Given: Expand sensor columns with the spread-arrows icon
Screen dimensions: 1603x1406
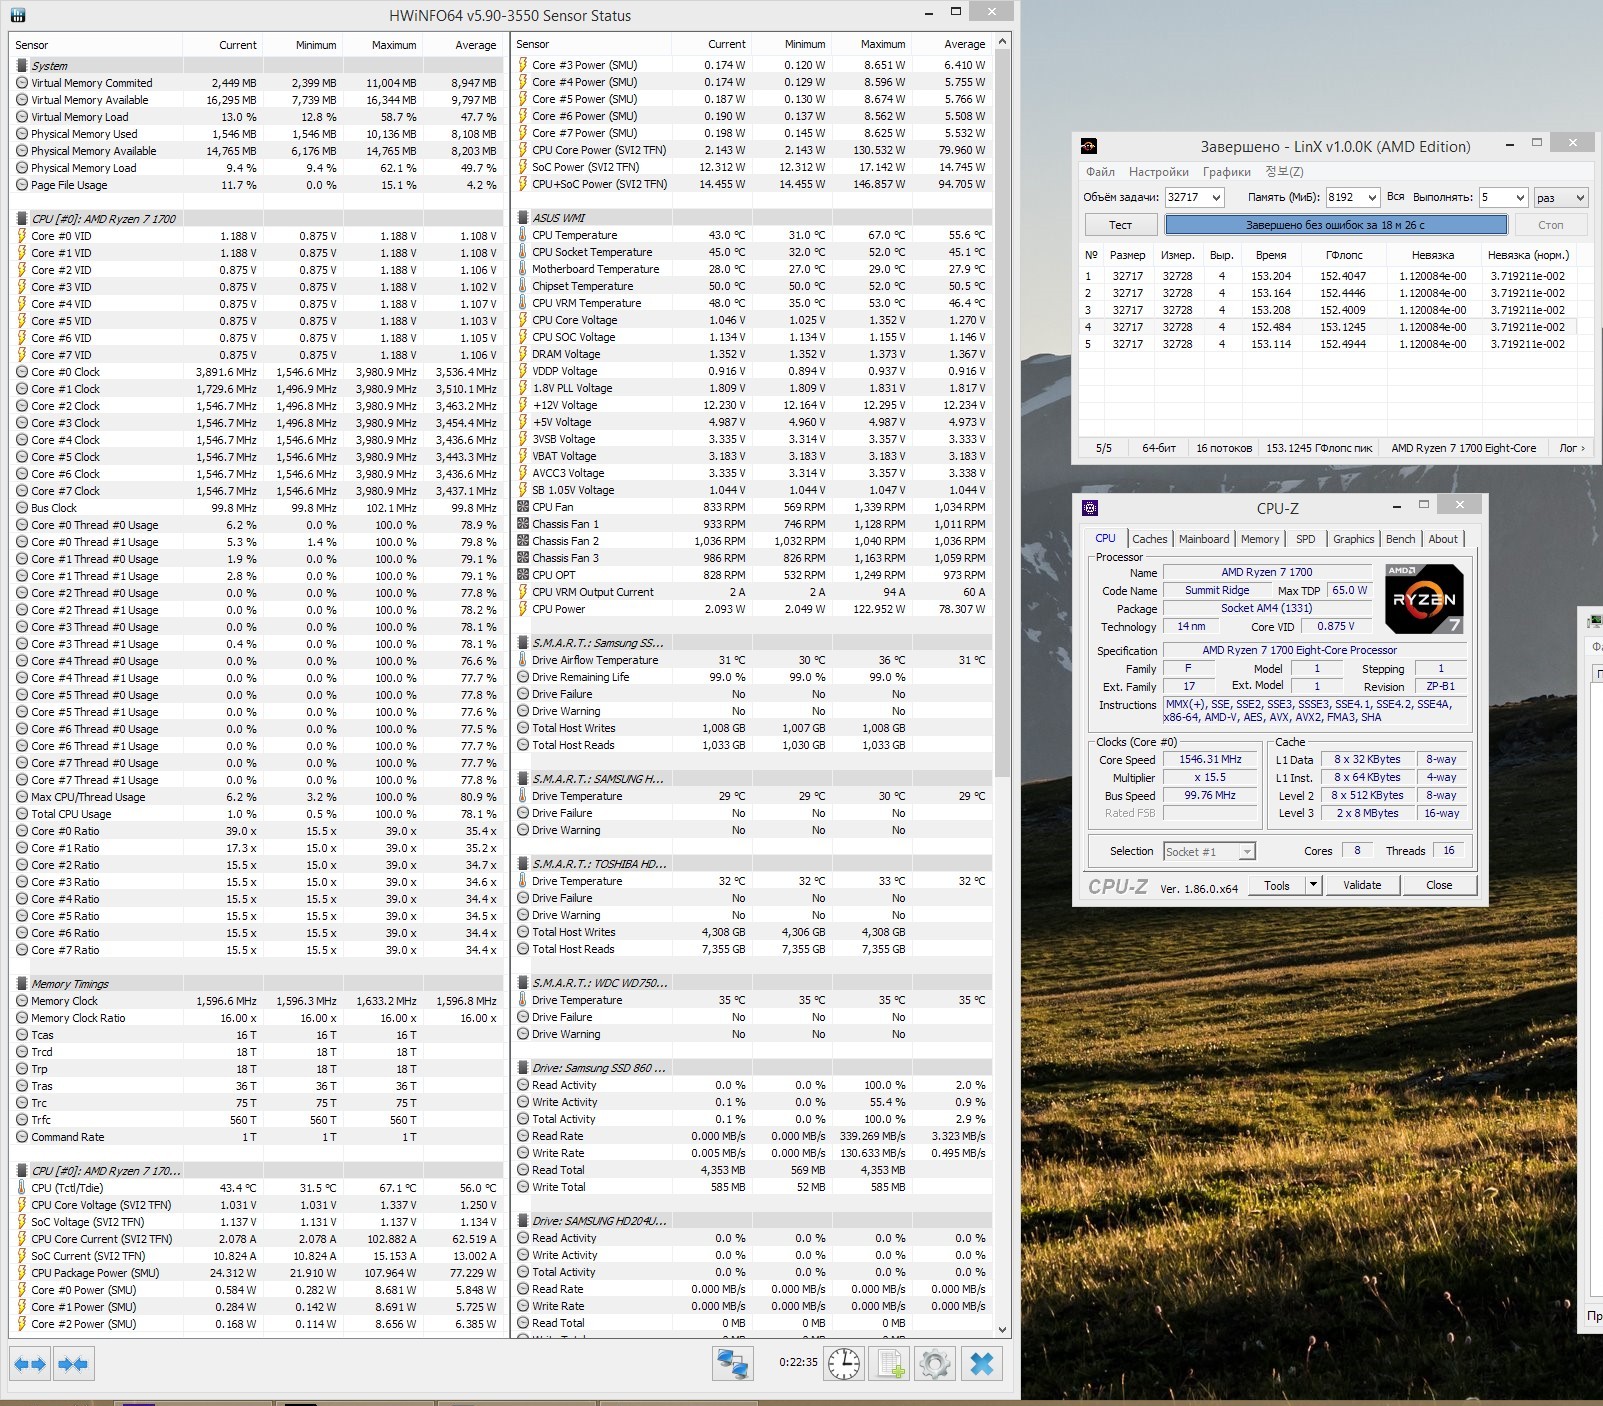Looking at the screenshot, I should click(x=30, y=1364).
